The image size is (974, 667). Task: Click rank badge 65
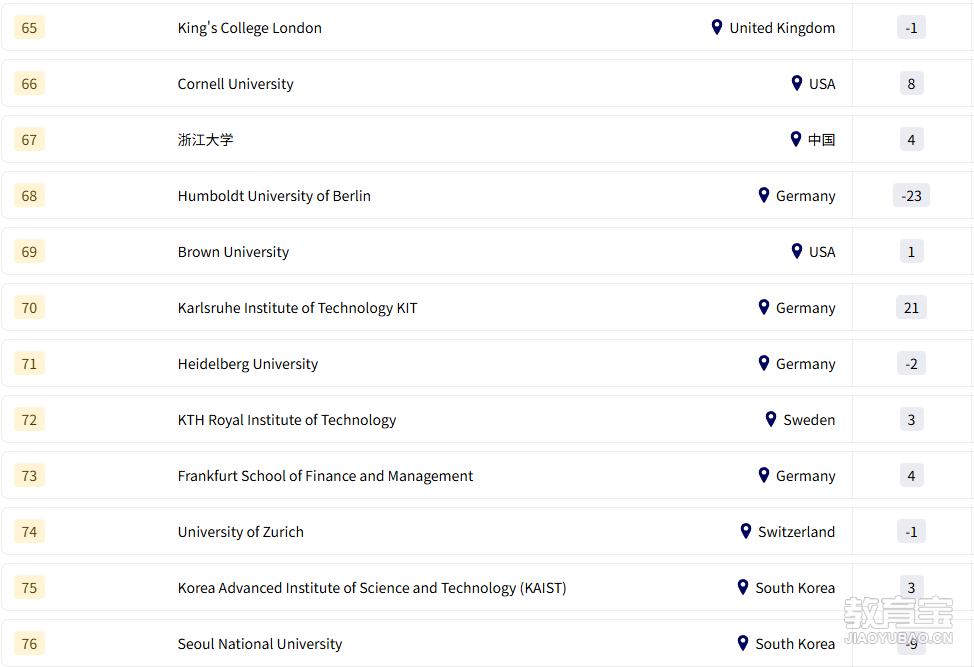29,28
